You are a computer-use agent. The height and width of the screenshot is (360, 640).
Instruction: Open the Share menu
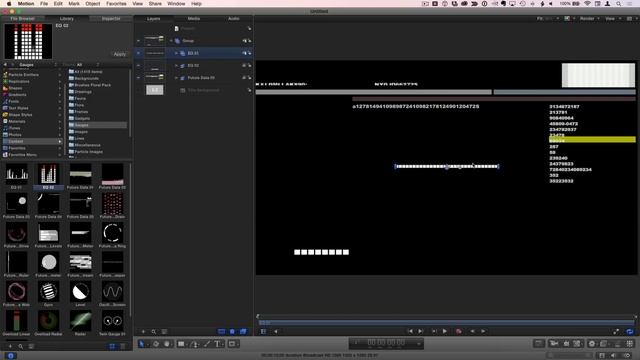click(x=155, y=3)
